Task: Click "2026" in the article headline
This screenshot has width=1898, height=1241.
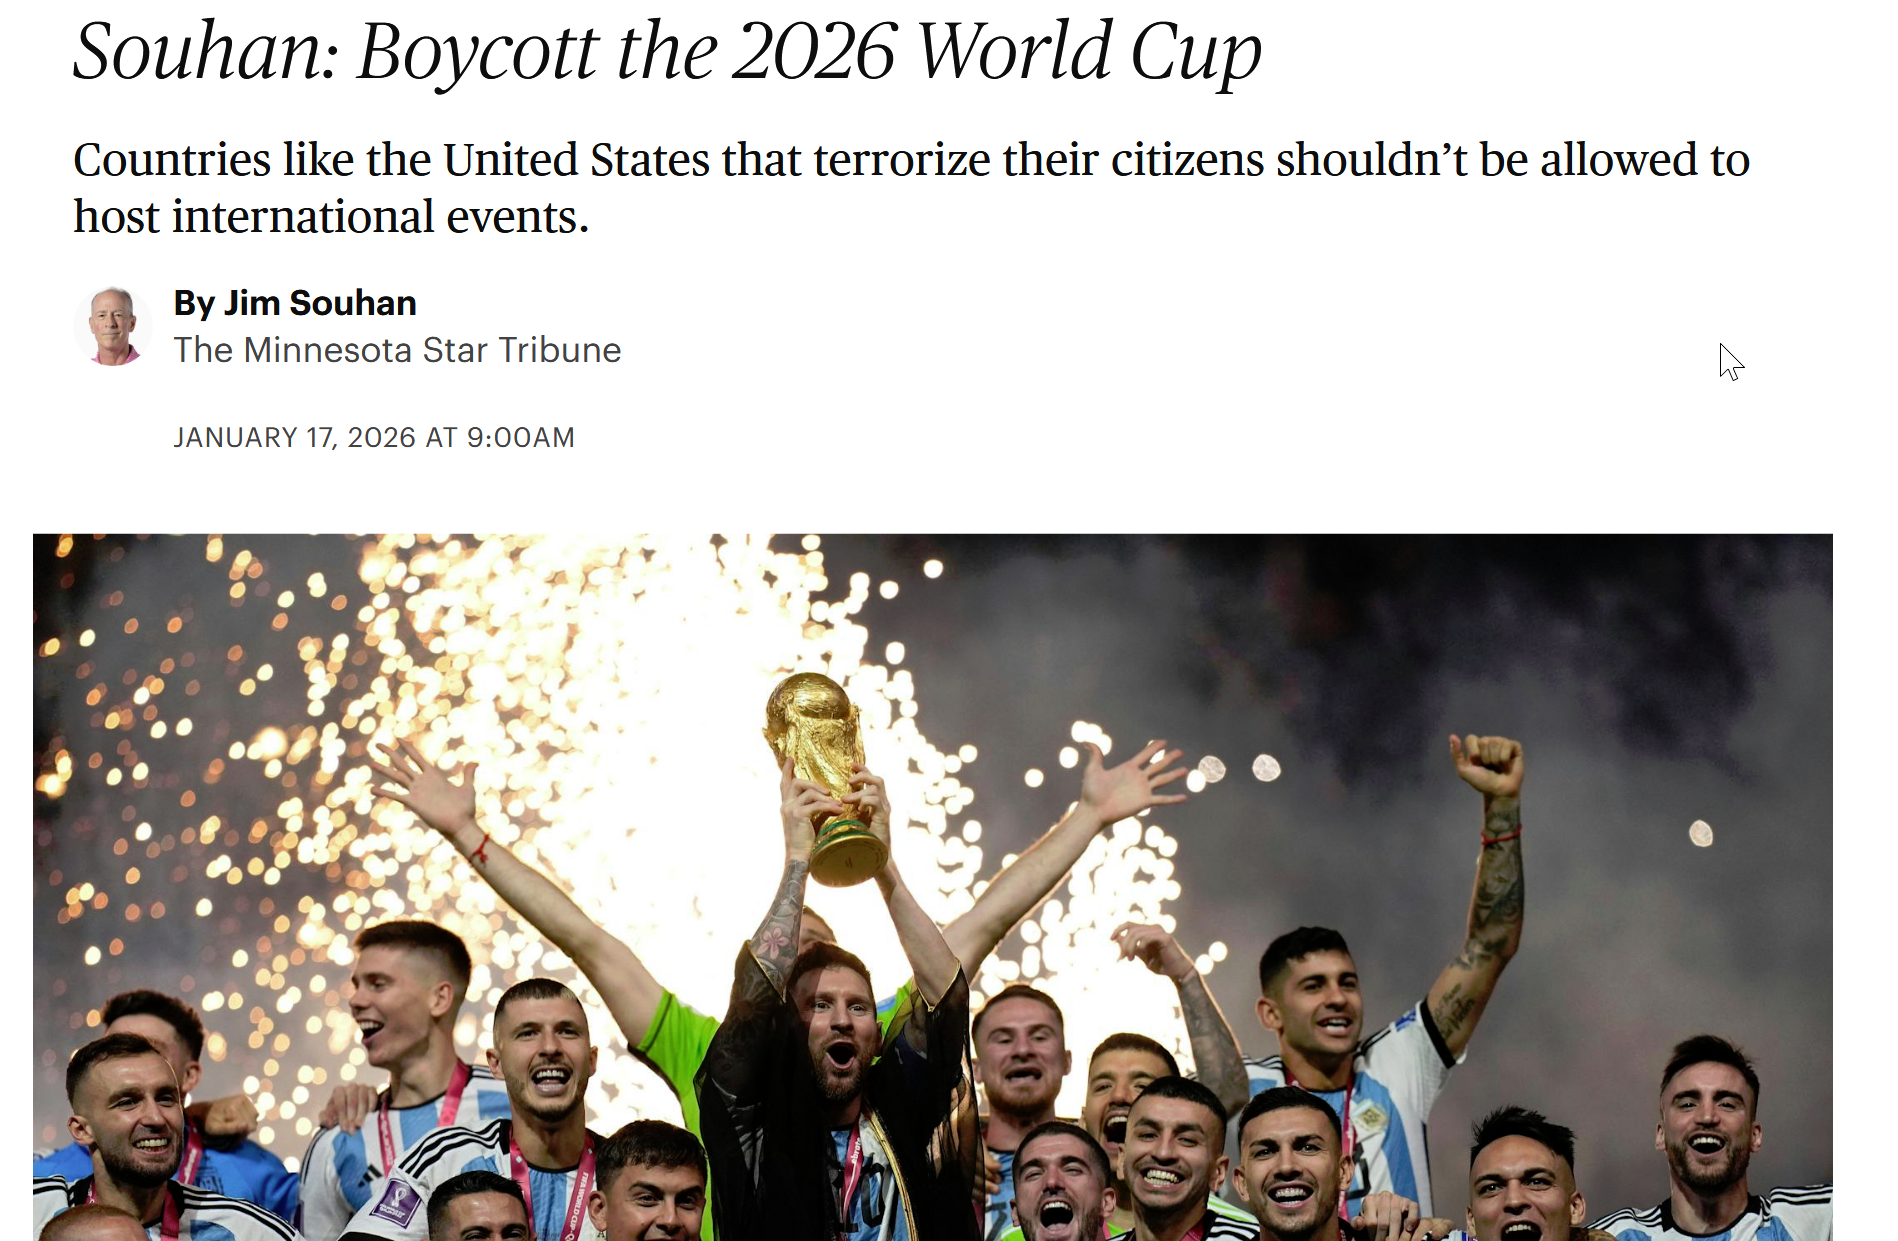Action: pos(813,52)
